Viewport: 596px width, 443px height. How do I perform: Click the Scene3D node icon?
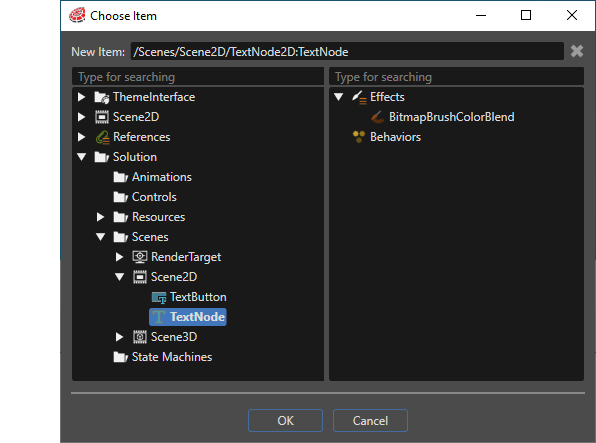(139, 337)
